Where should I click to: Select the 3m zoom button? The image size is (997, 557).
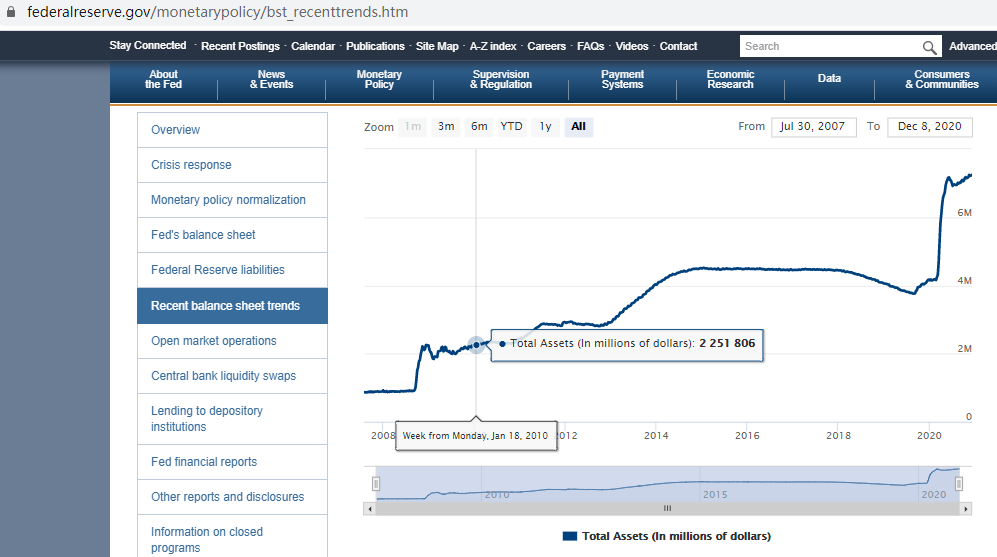pos(446,127)
